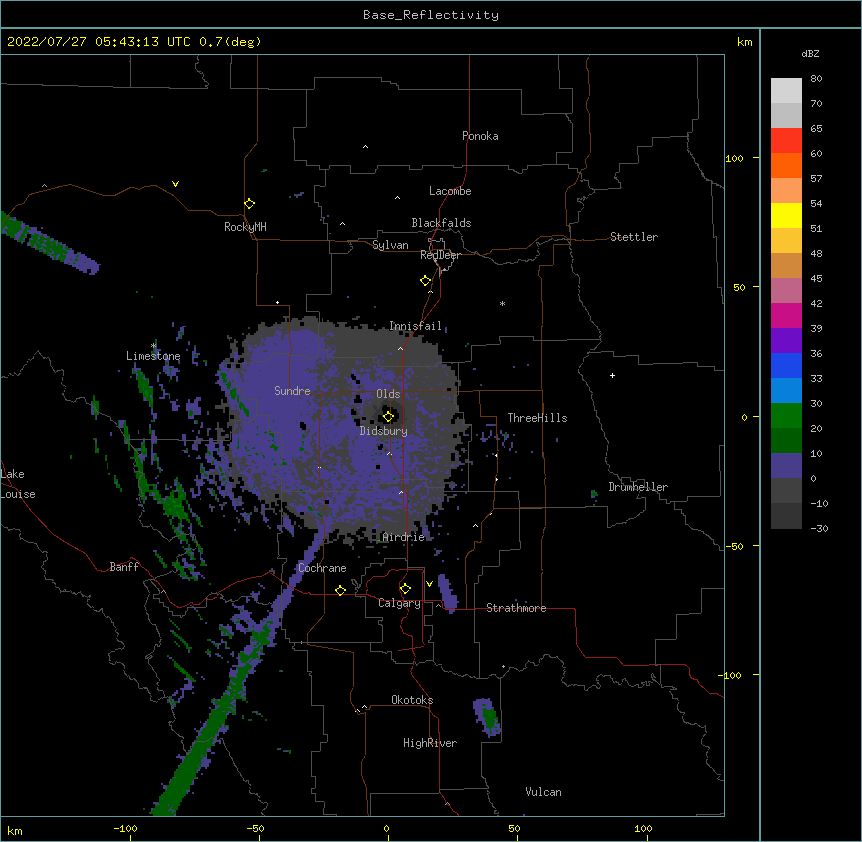Image resolution: width=862 pixels, height=842 pixels.
Task: Click the Ponoka city label
Action: point(480,136)
